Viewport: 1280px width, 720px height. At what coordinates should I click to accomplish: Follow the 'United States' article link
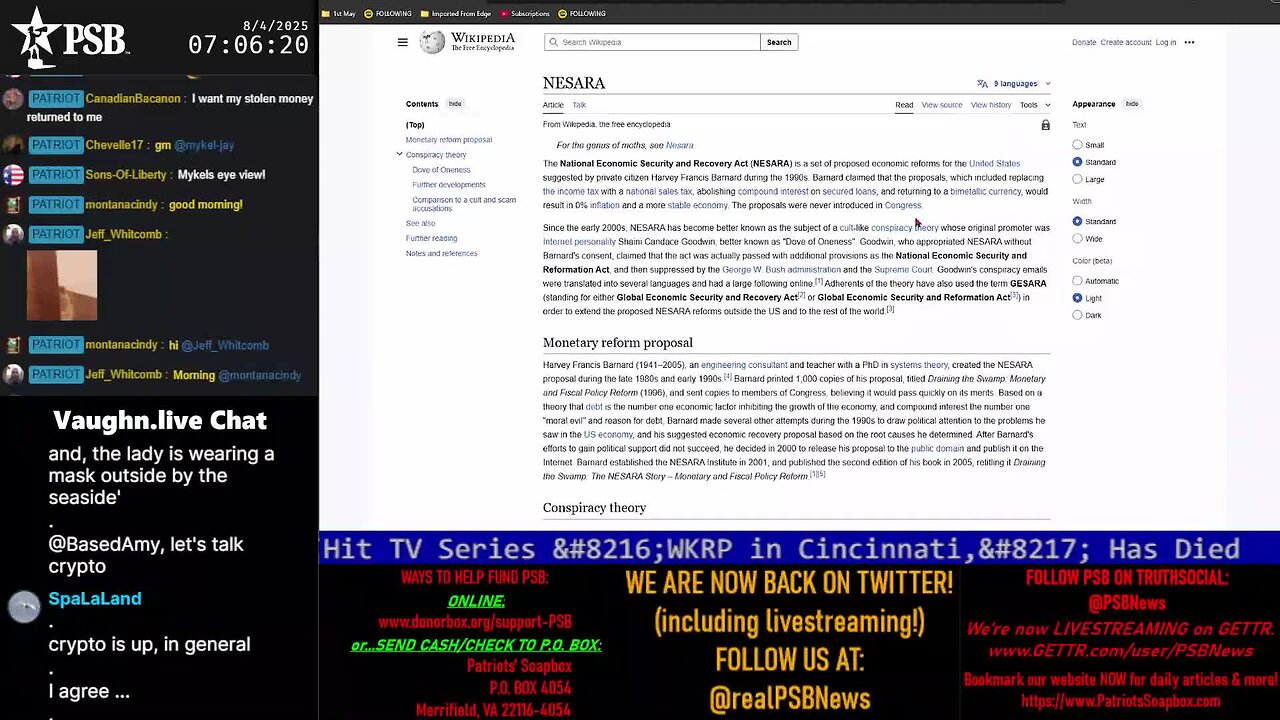994,163
